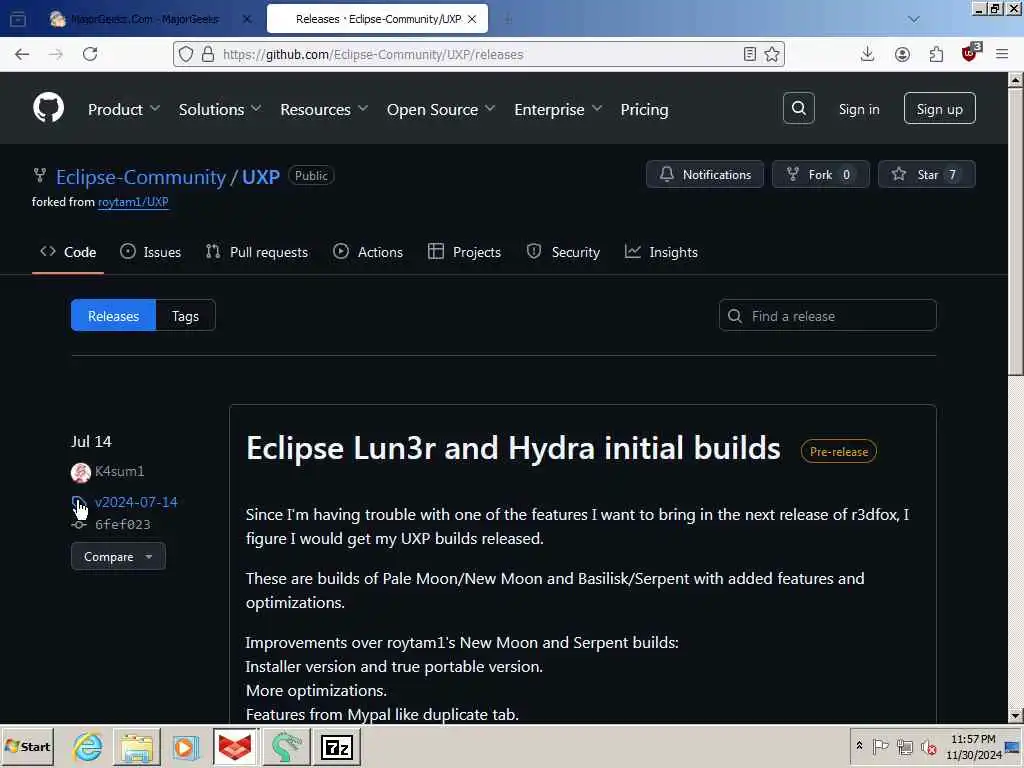The width and height of the screenshot is (1024, 768).
Task: Open the Issues tab
Action: pyautogui.click(x=151, y=252)
